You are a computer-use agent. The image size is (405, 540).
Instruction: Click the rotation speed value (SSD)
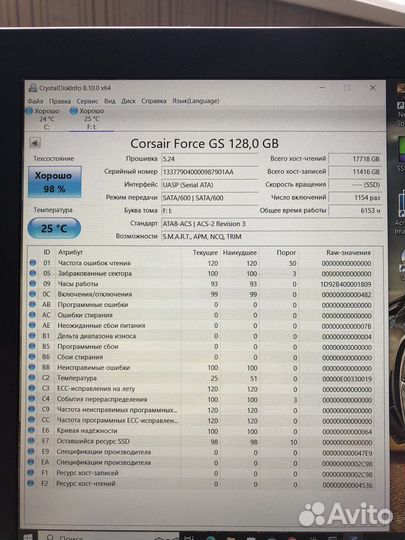(355, 185)
